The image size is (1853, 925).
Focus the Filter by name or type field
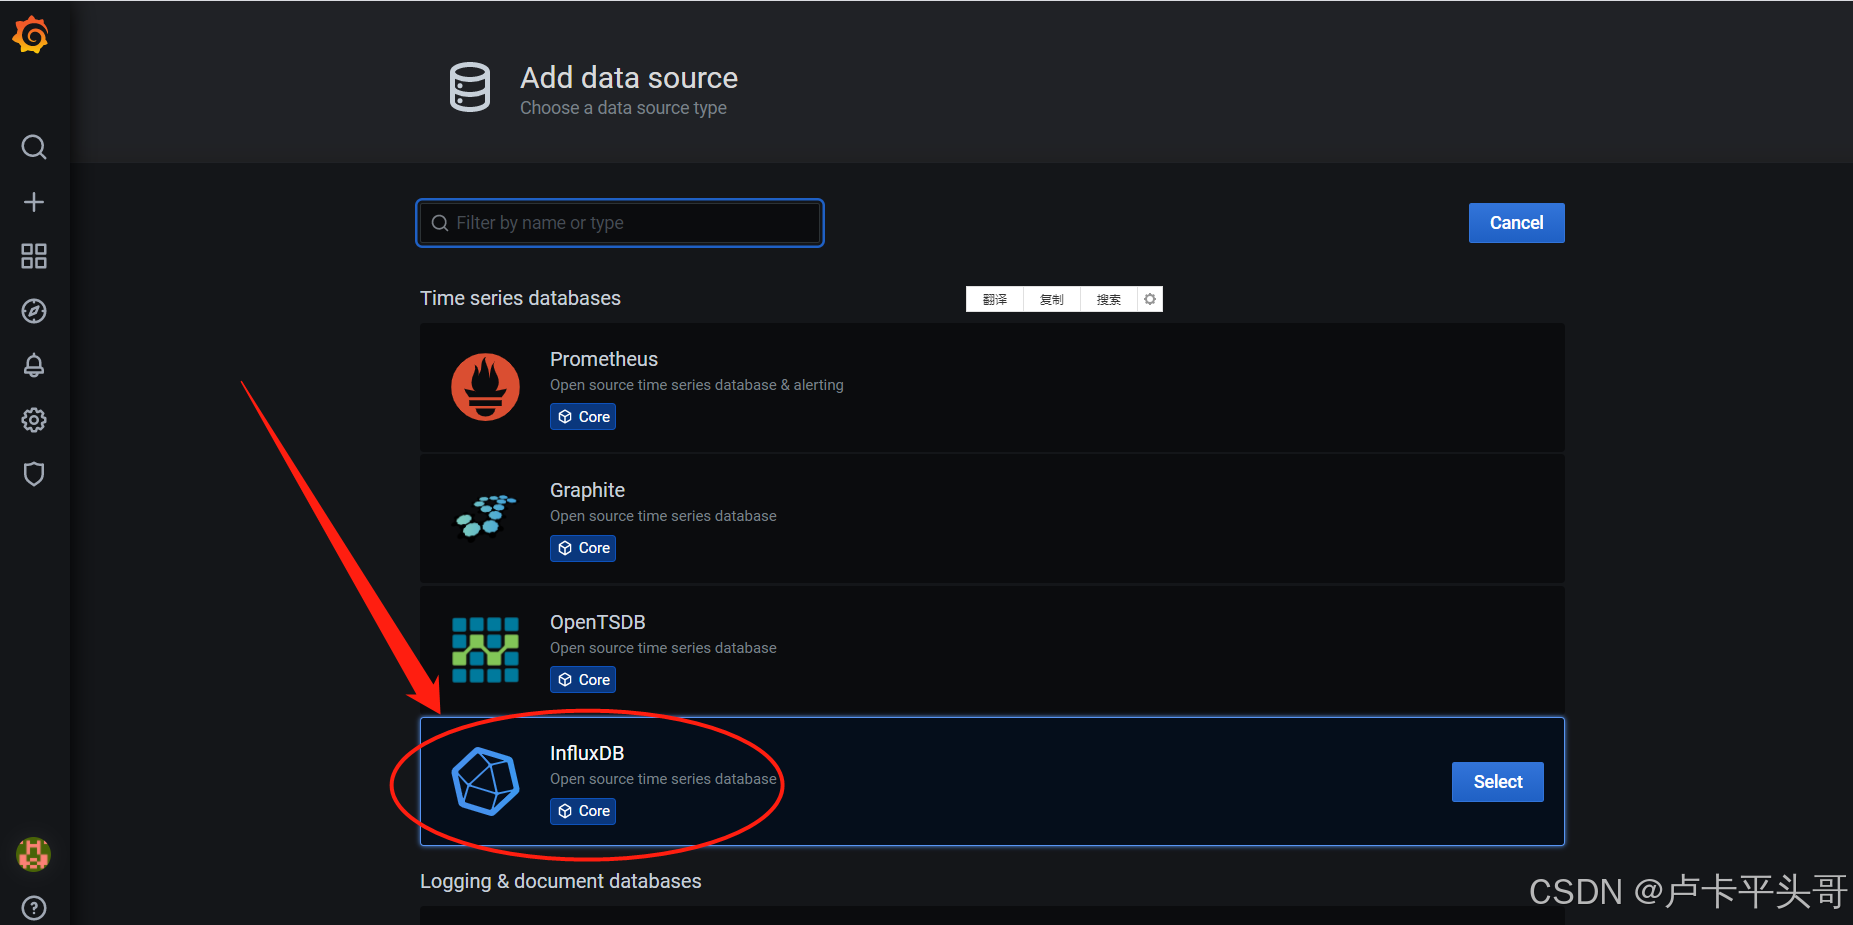620,223
